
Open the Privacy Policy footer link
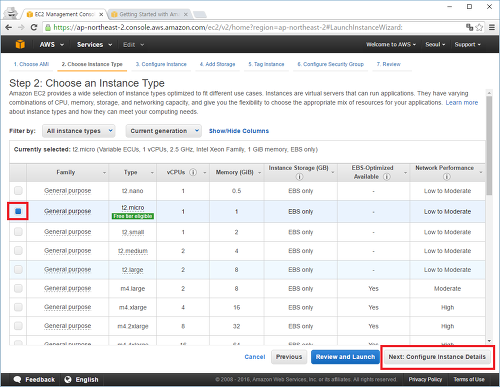coord(425,379)
